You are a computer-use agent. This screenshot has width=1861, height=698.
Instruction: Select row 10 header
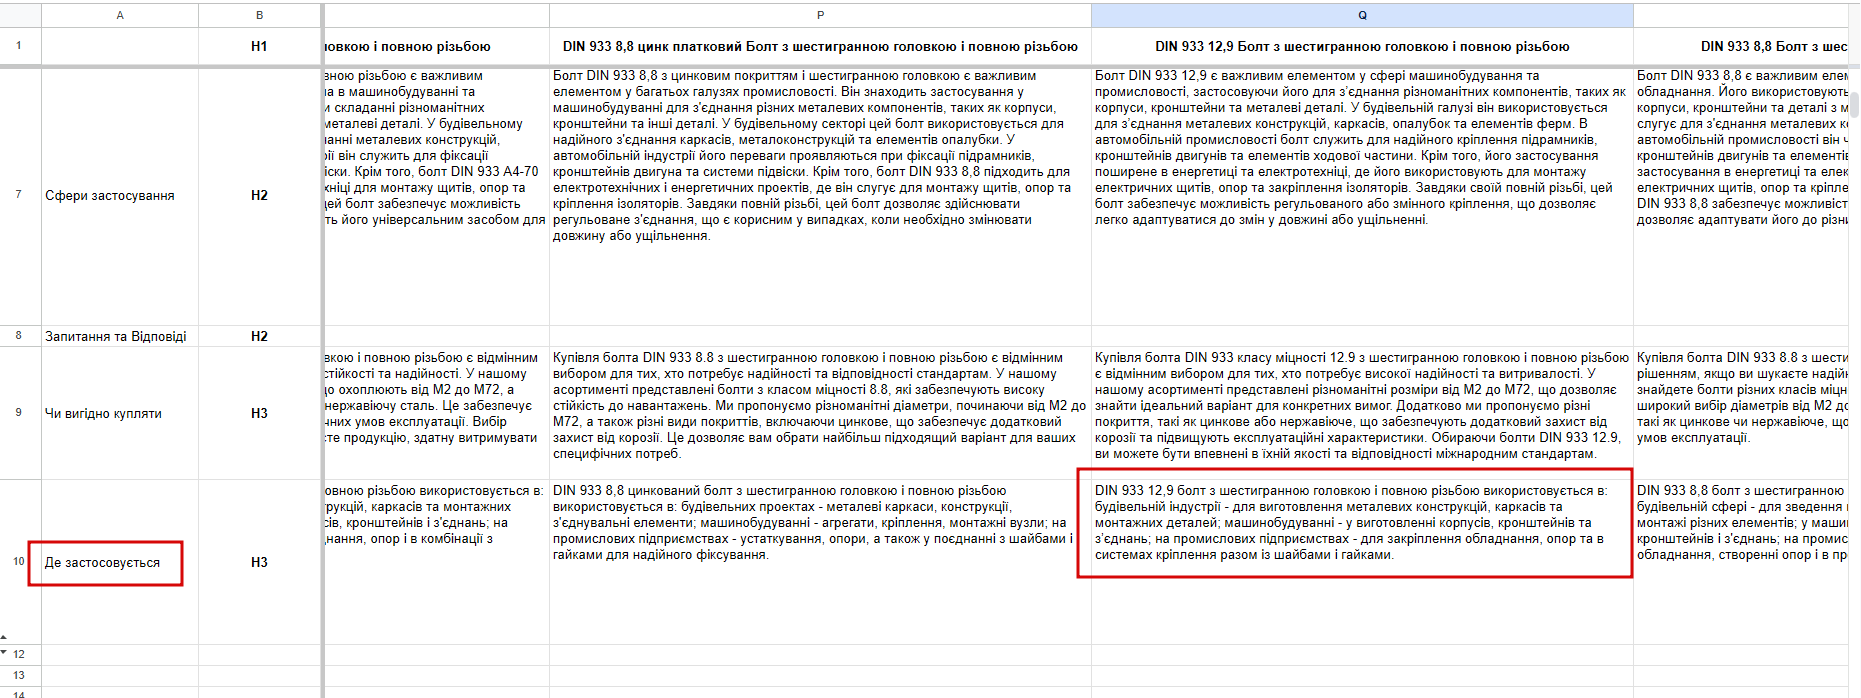[x=20, y=562]
